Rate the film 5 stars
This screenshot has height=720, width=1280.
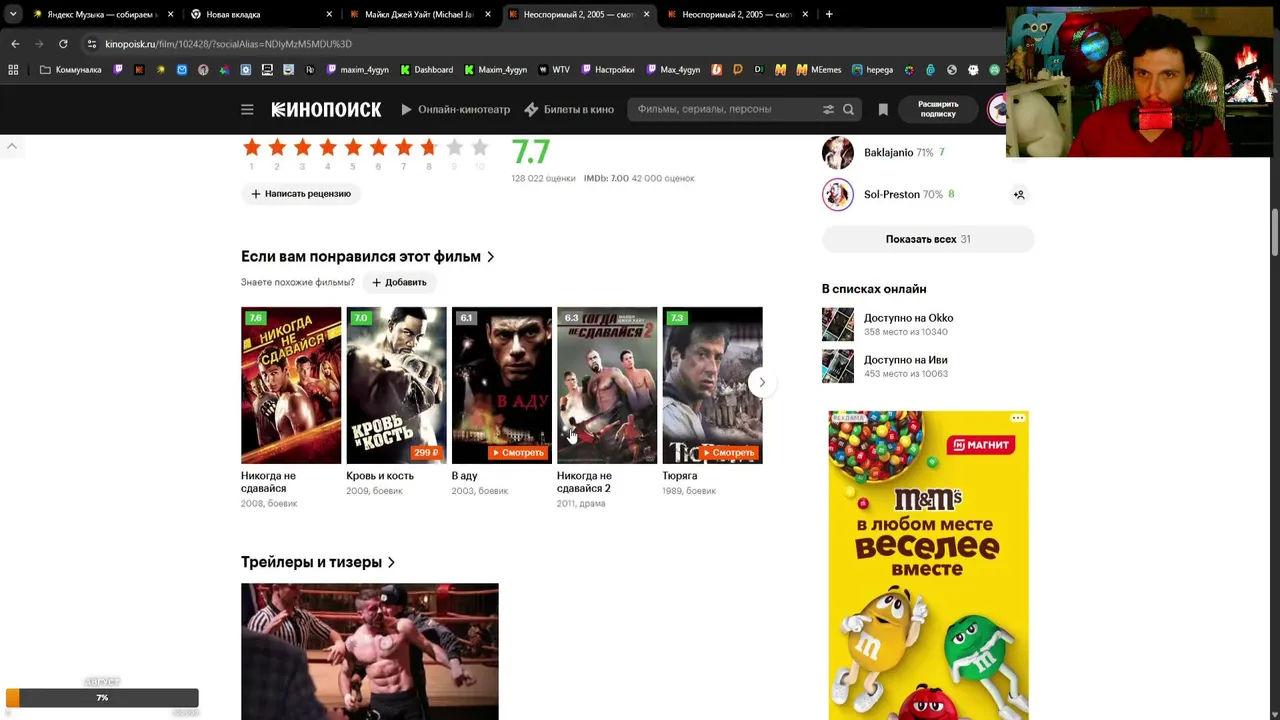pos(353,148)
